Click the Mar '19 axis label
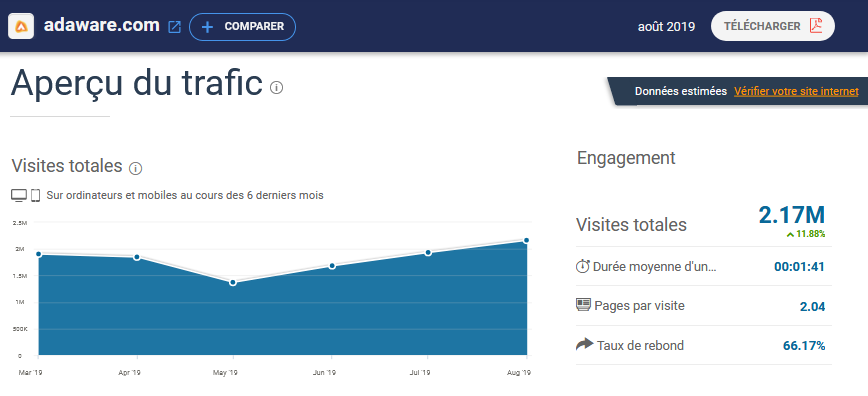 30,373
